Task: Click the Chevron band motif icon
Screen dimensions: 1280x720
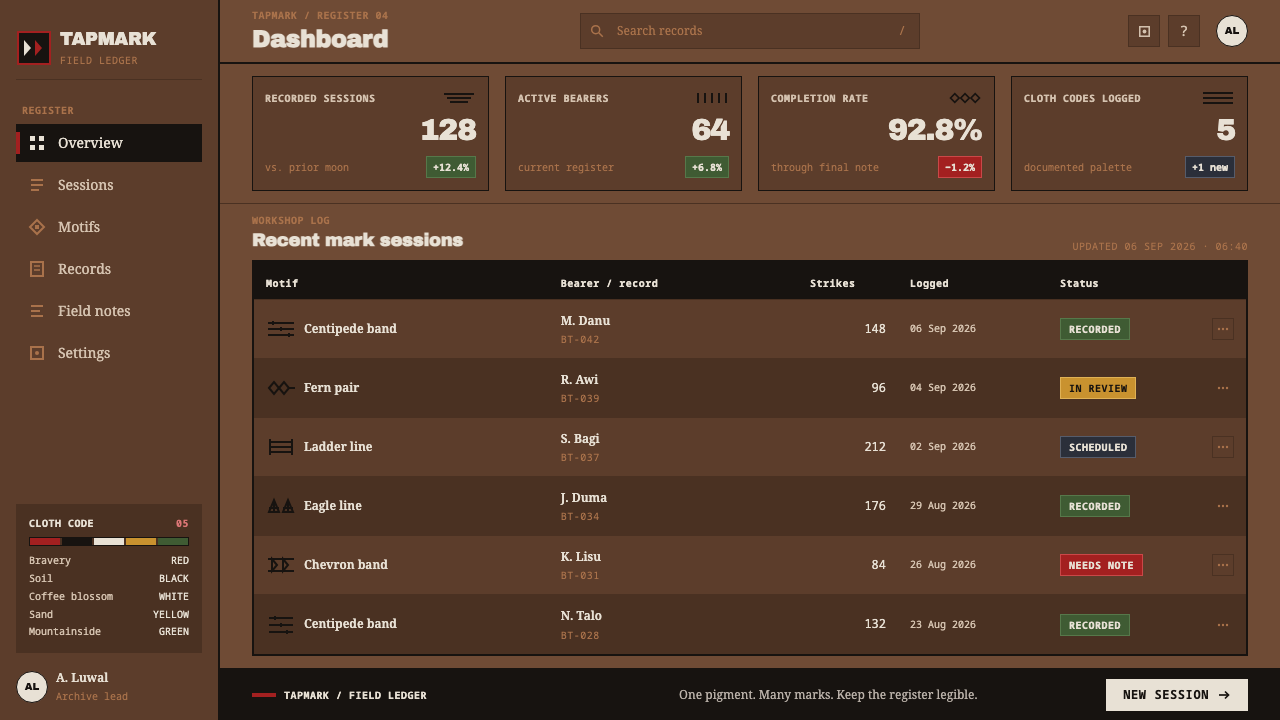Action: [x=281, y=565]
